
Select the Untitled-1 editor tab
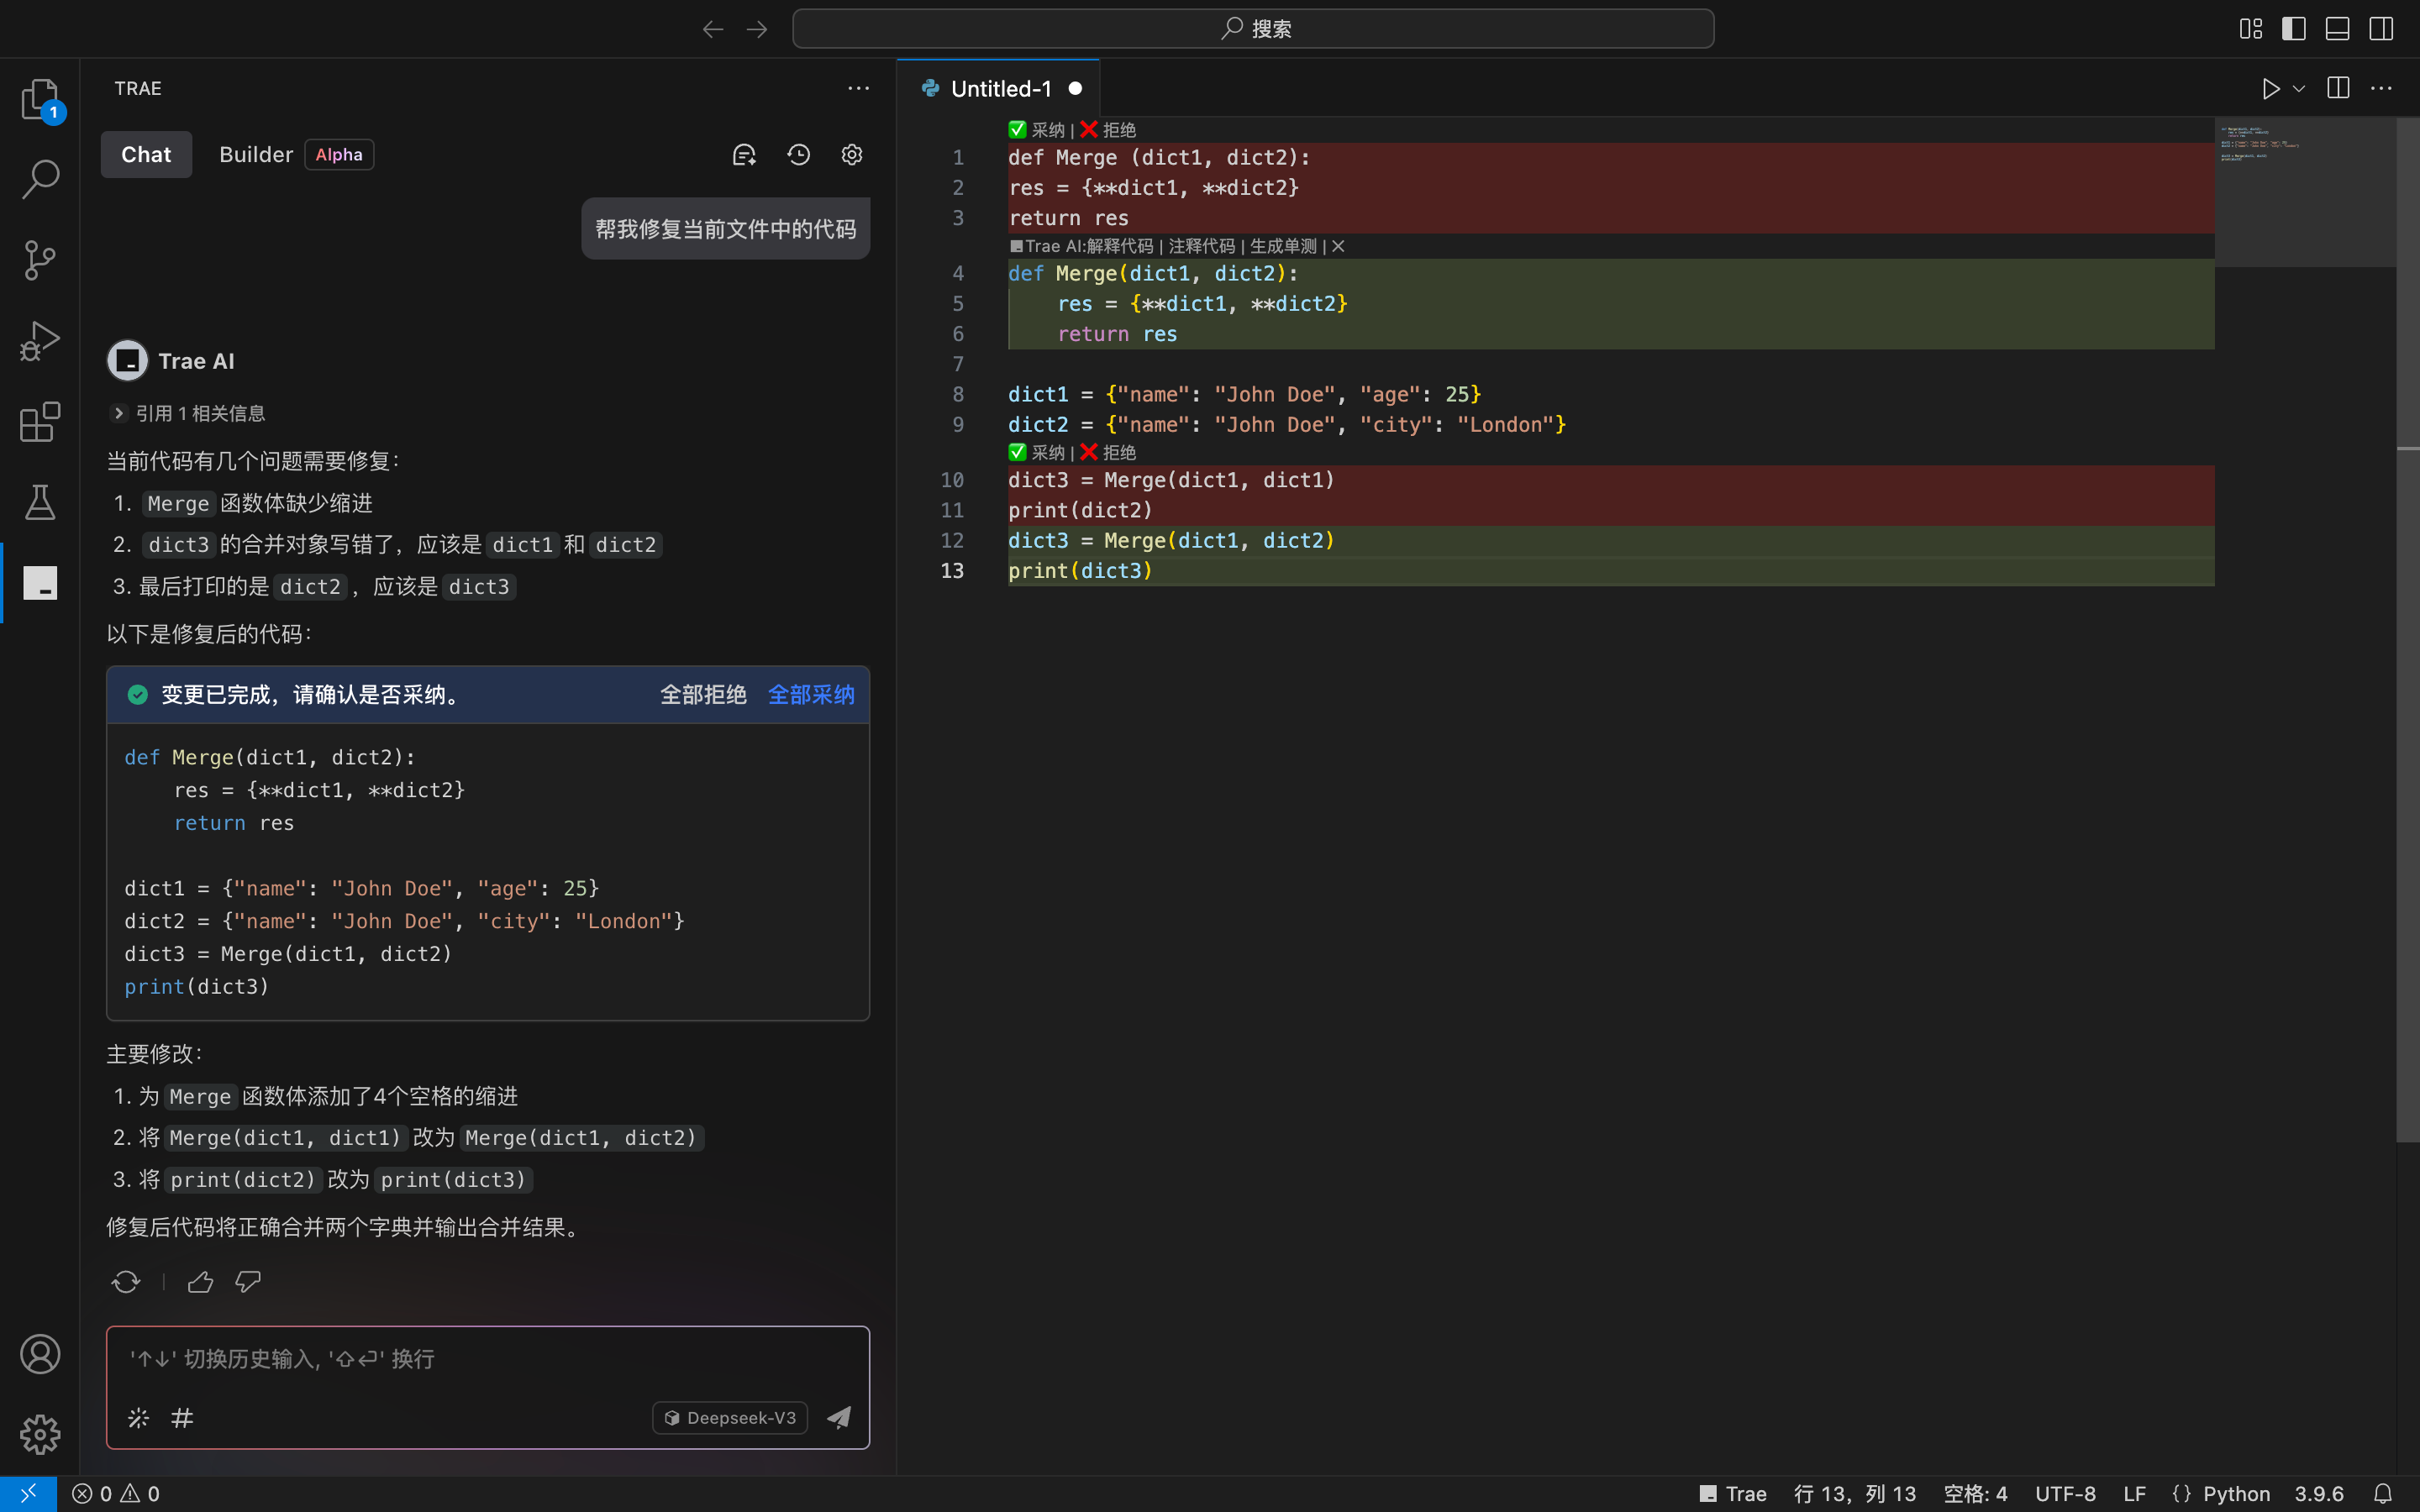pos(999,88)
